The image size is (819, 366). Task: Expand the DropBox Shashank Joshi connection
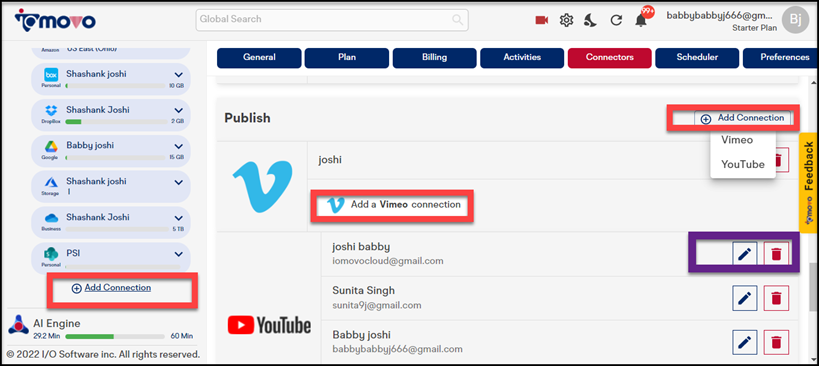179,111
